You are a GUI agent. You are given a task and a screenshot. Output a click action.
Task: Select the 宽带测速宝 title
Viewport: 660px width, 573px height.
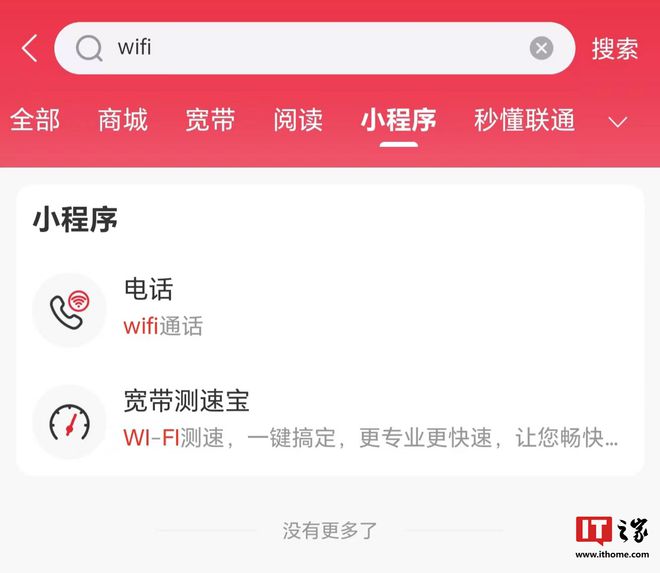tap(186, 400)
